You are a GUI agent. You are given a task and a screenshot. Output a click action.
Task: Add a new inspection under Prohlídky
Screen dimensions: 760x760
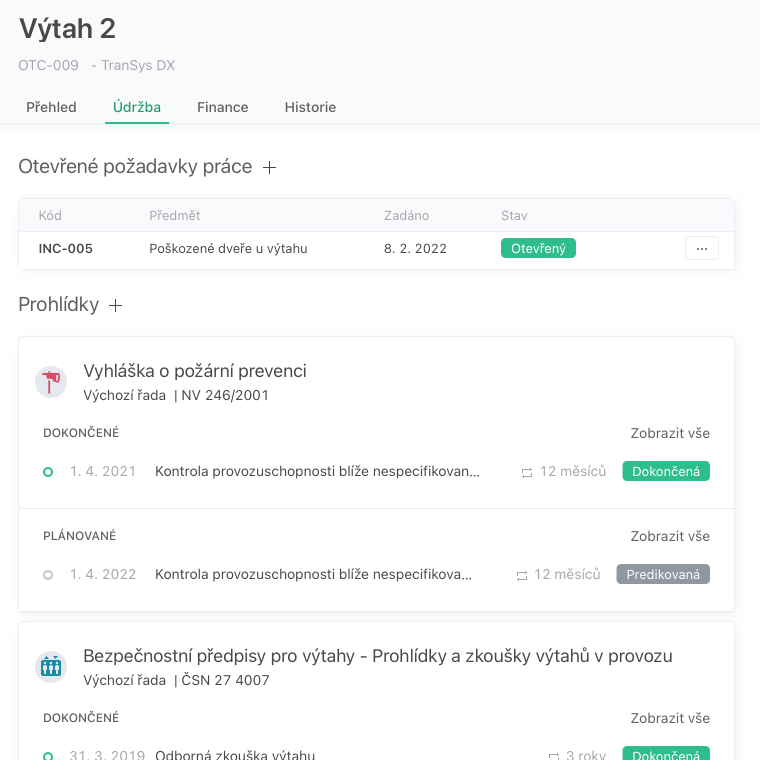tap(116, 305)
